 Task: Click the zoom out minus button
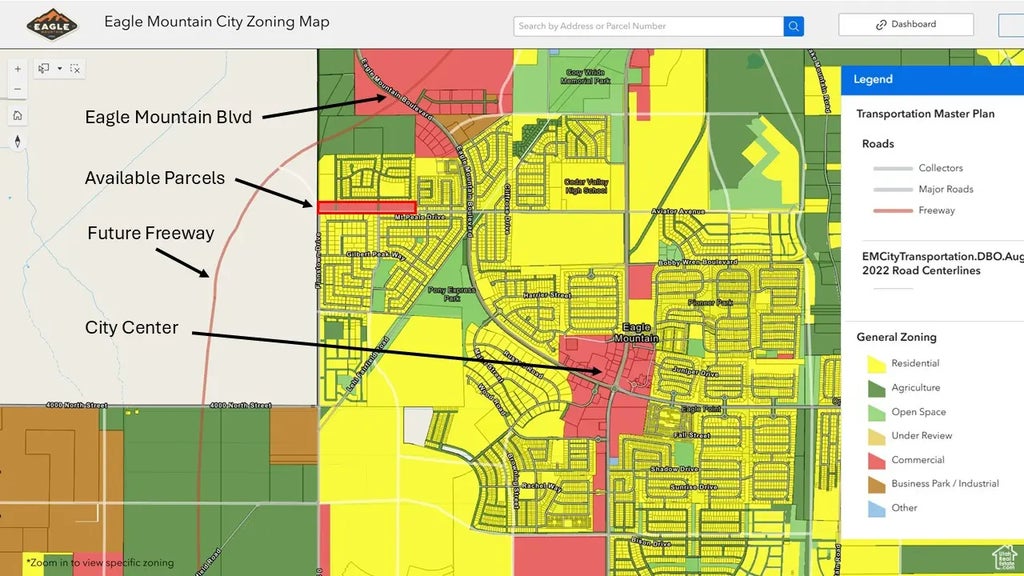pos(17,90)
